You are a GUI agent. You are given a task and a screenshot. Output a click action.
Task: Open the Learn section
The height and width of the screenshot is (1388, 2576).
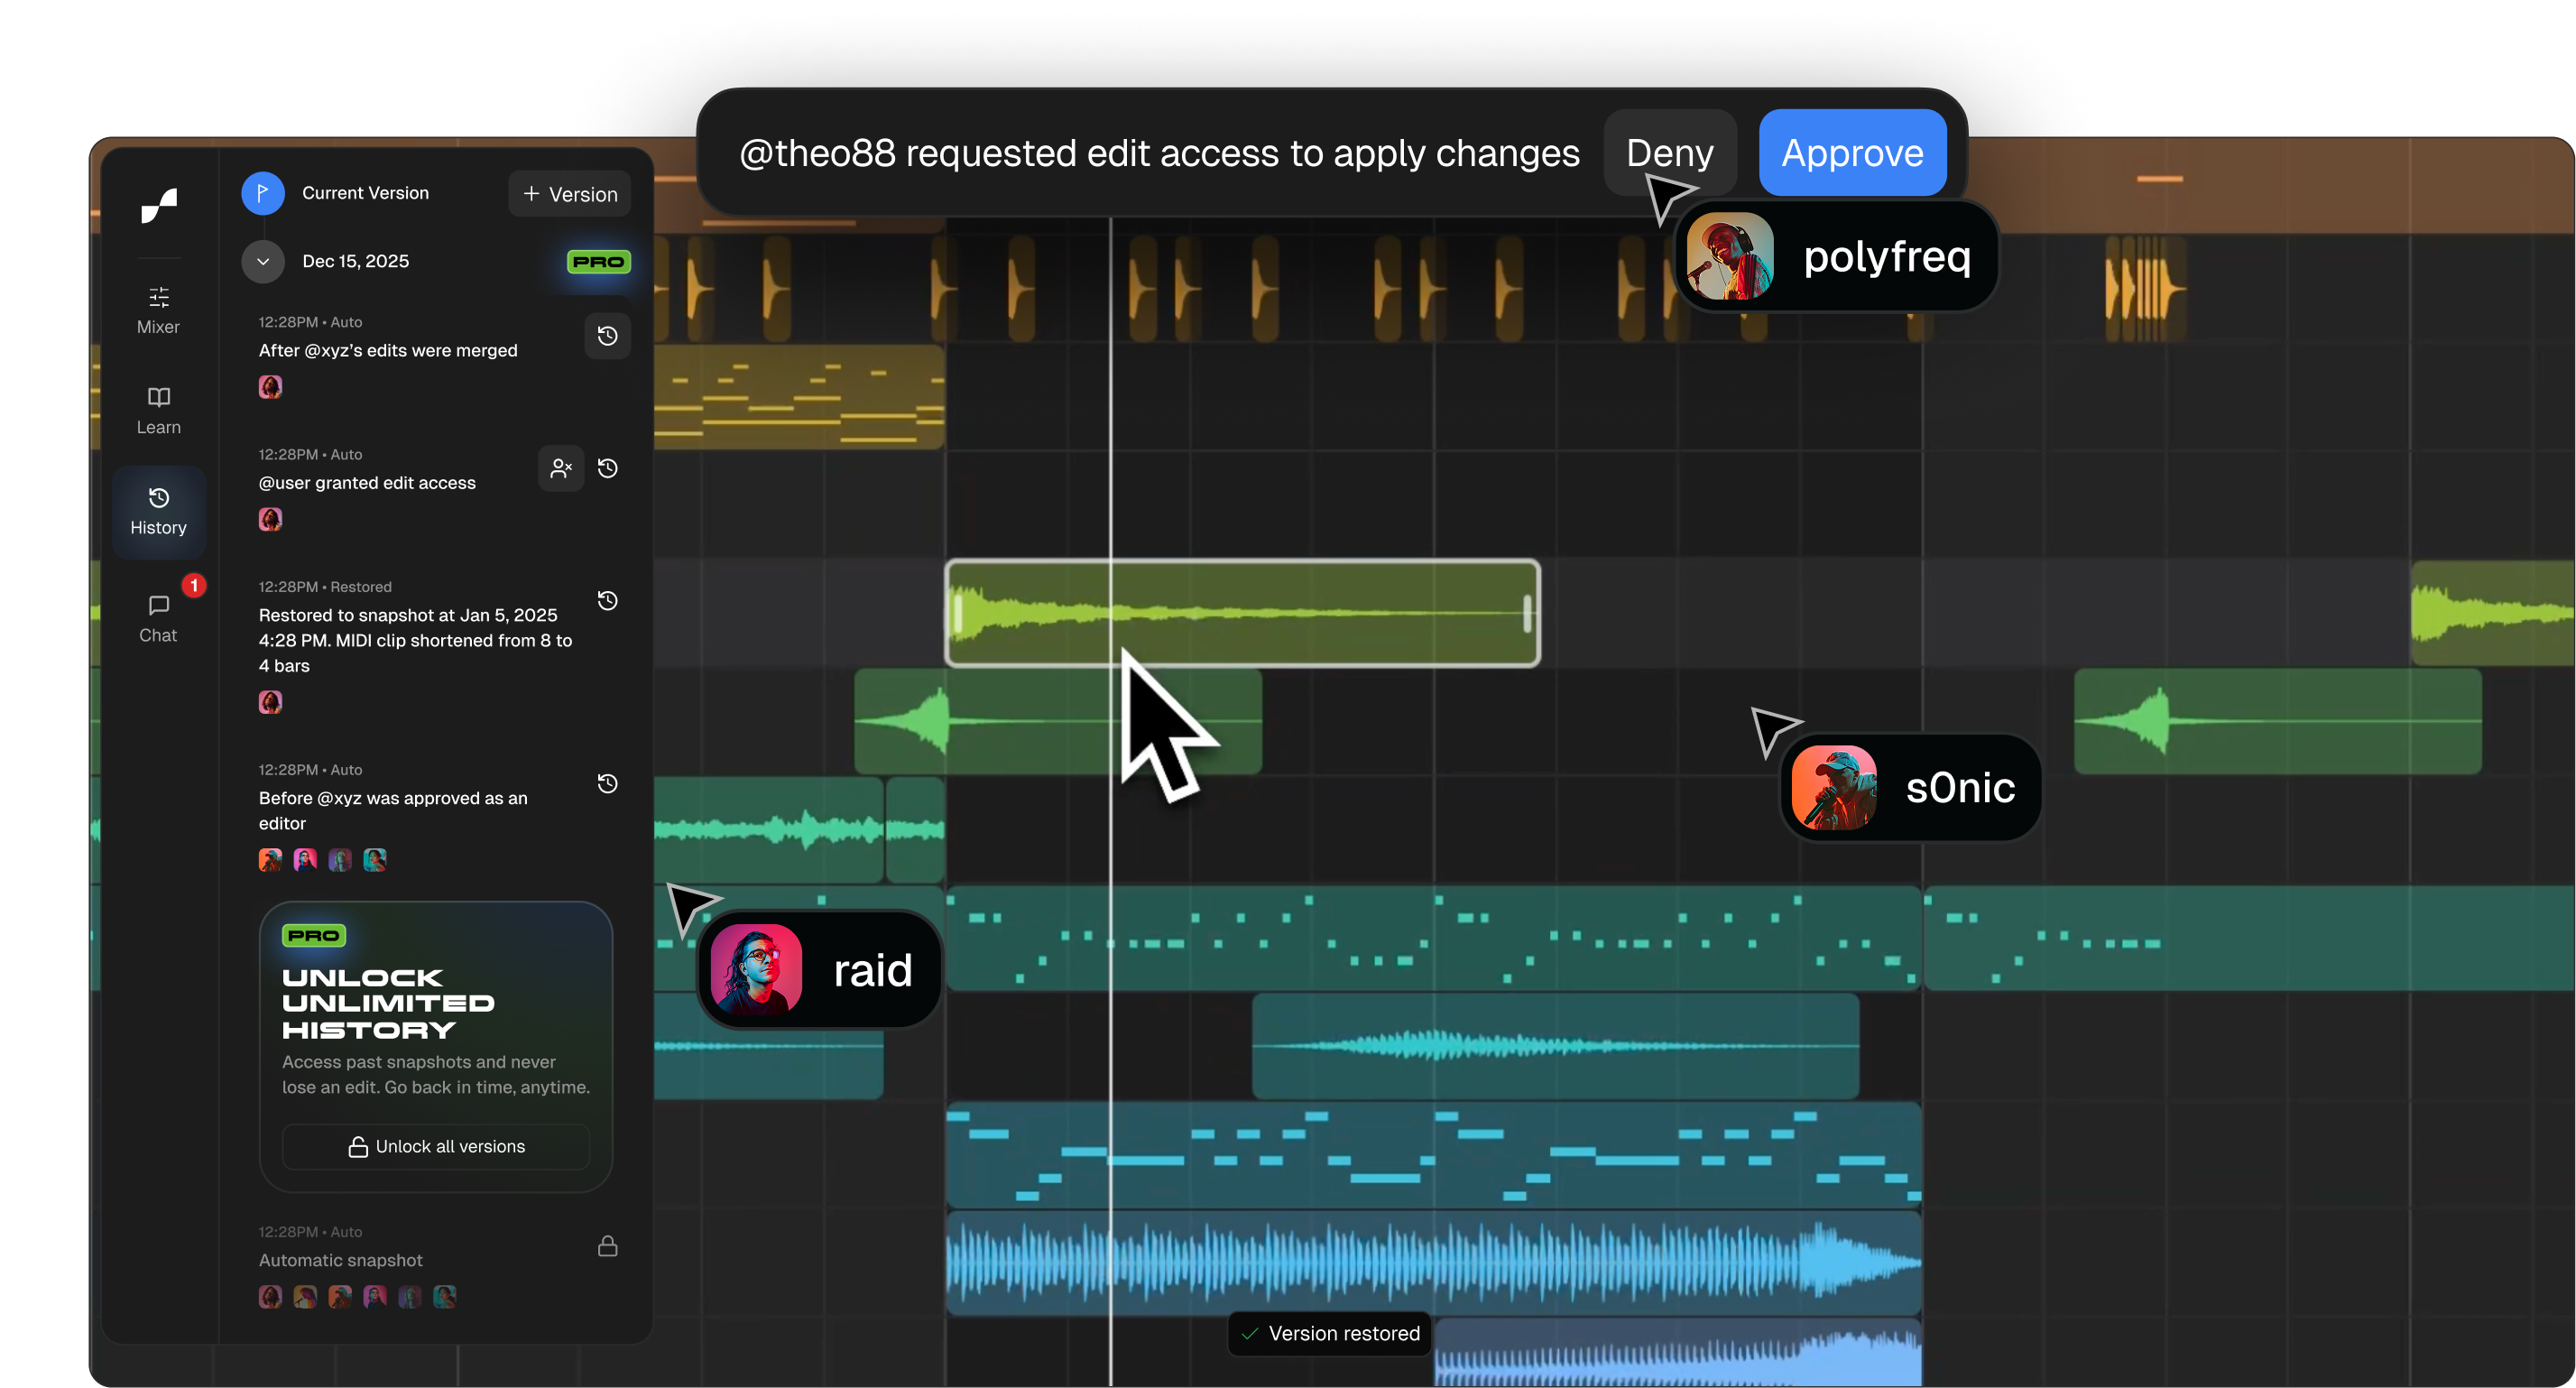click(x=158, y=410)
